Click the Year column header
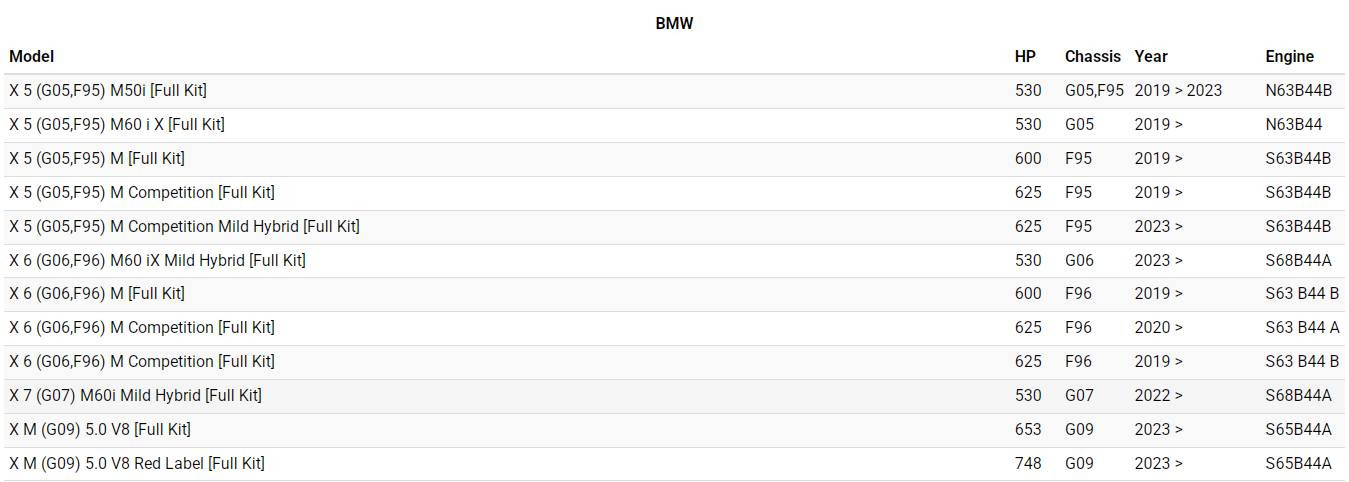 click(x=1151, y=57)
